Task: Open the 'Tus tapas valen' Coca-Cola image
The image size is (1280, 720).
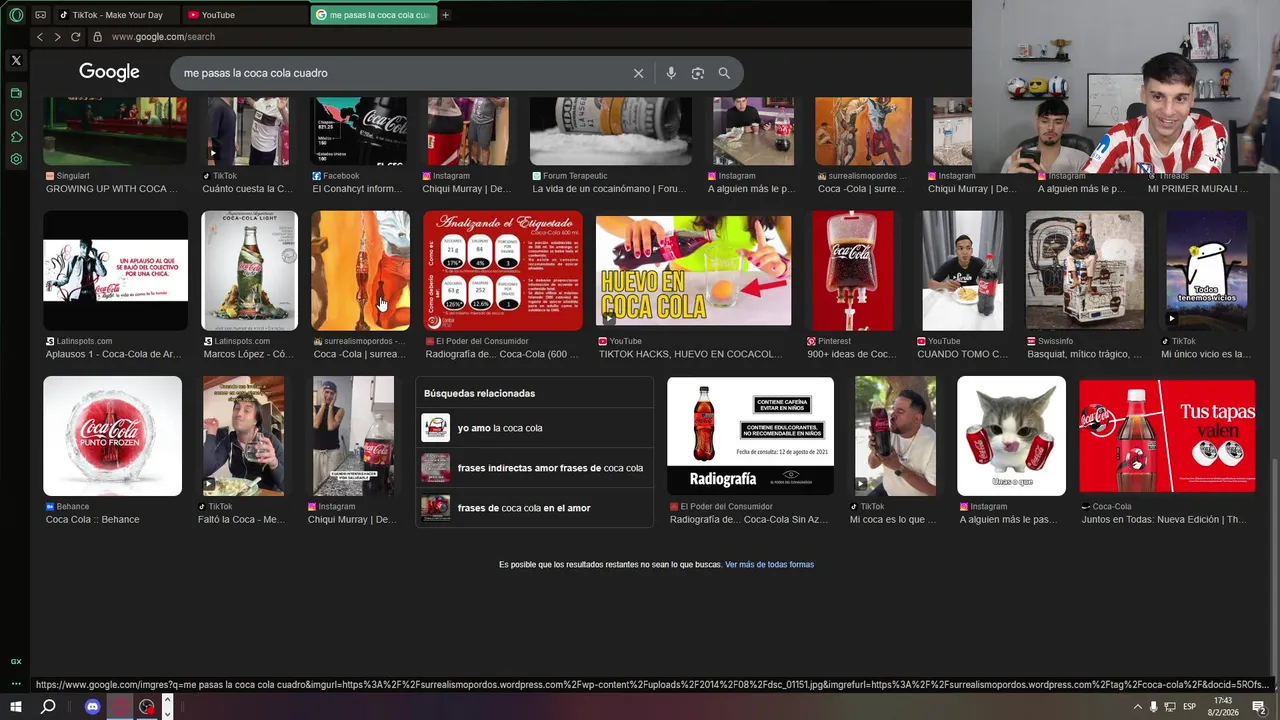Action: [1167, 436]
